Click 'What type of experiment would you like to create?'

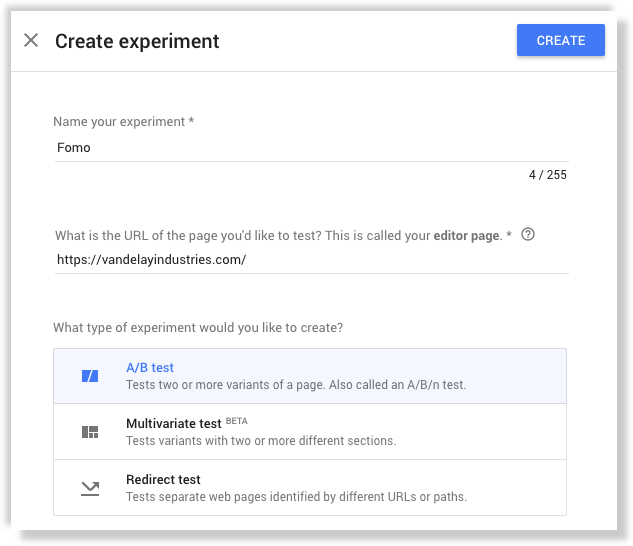[x=198, y=328]
